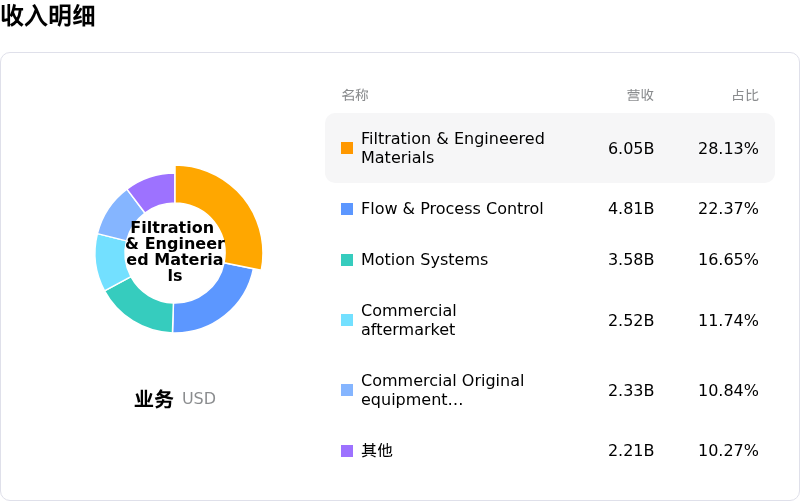The width and height of the screenshot is (800, 501).
Task: Click the 收入明细 section heading
Action: pos(48,15)
